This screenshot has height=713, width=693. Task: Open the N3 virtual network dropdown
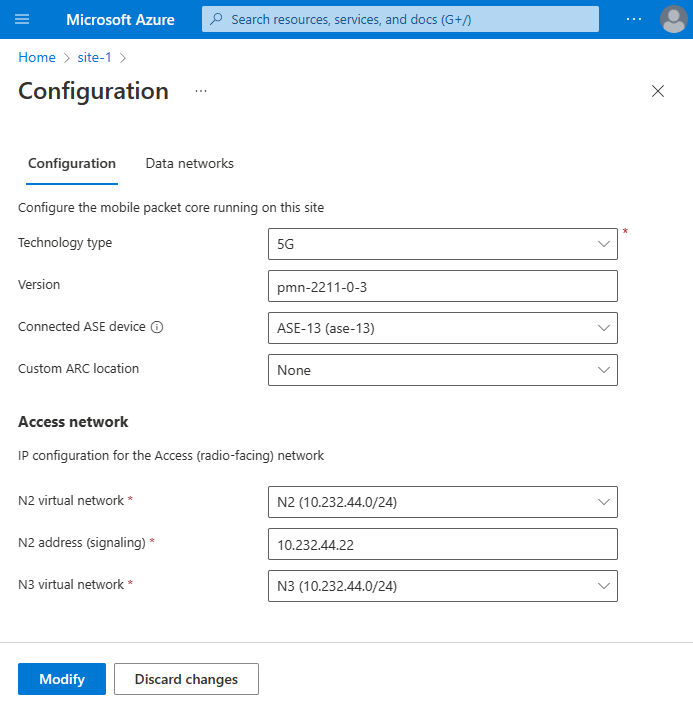pyautogui.click(x=442, y=586)
